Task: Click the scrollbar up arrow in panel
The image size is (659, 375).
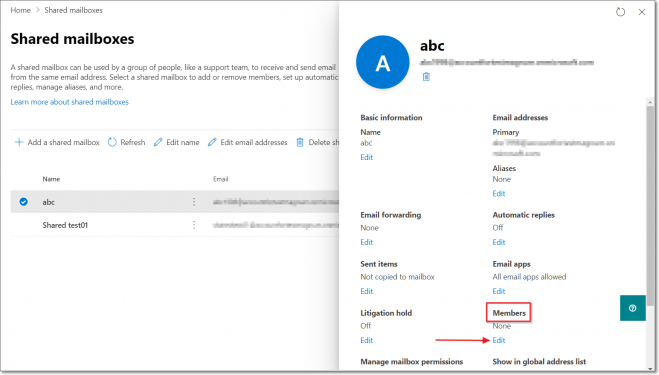Action: (650, 102)
